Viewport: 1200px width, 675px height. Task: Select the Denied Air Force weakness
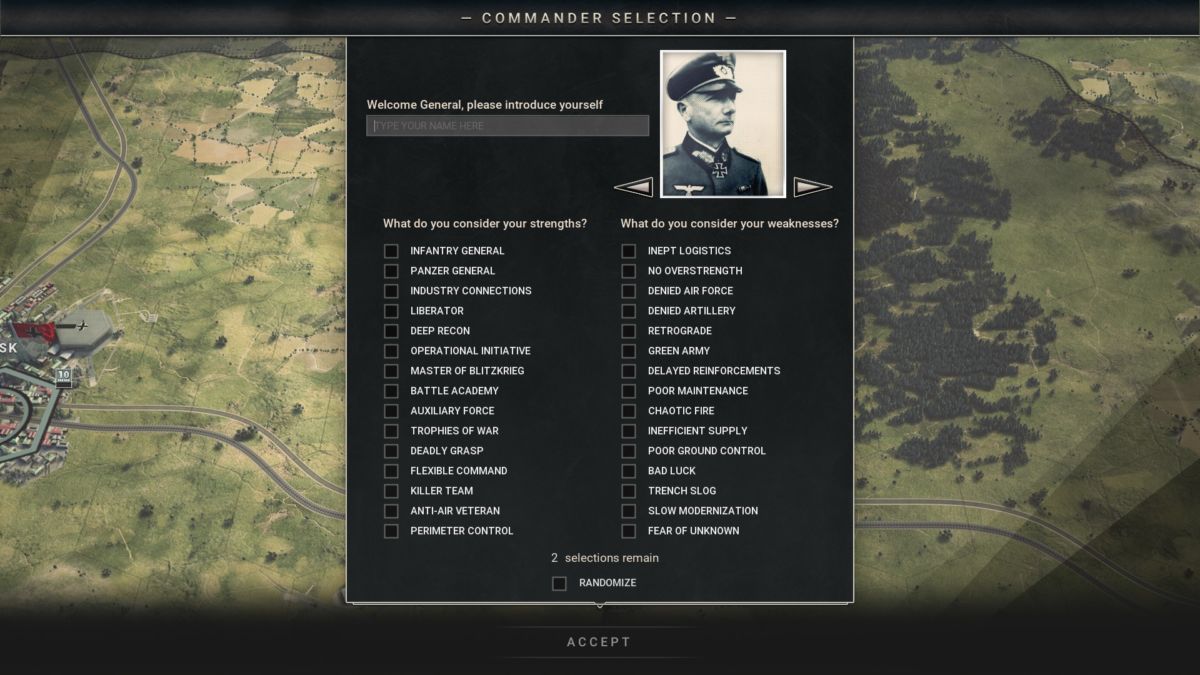pos(629,291)
